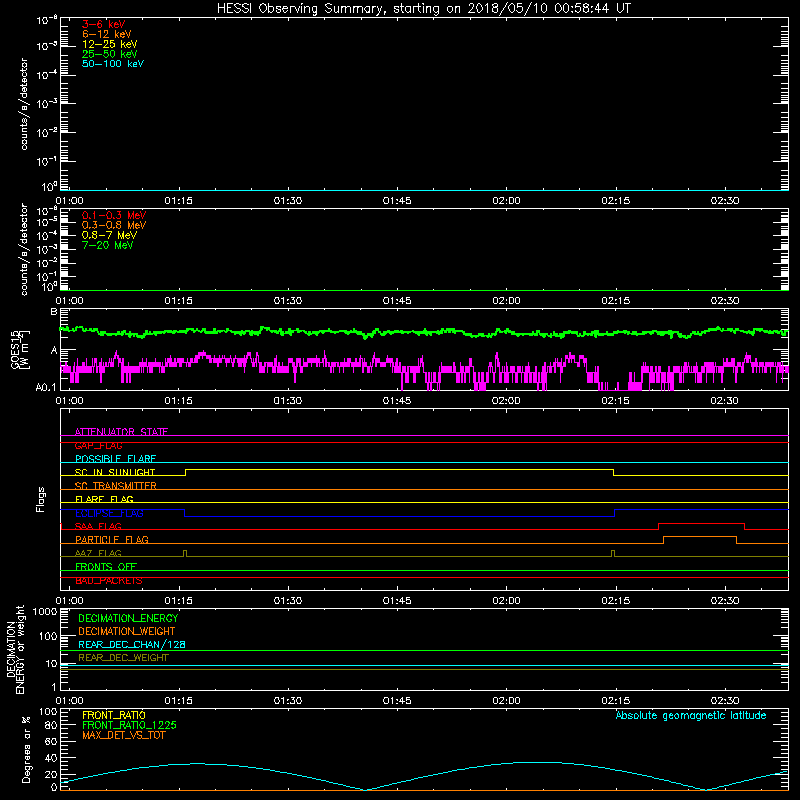Viewport: 800px width, 800px height.
Task: Click the green 25-50 keV legend entry
Action: 110,54
